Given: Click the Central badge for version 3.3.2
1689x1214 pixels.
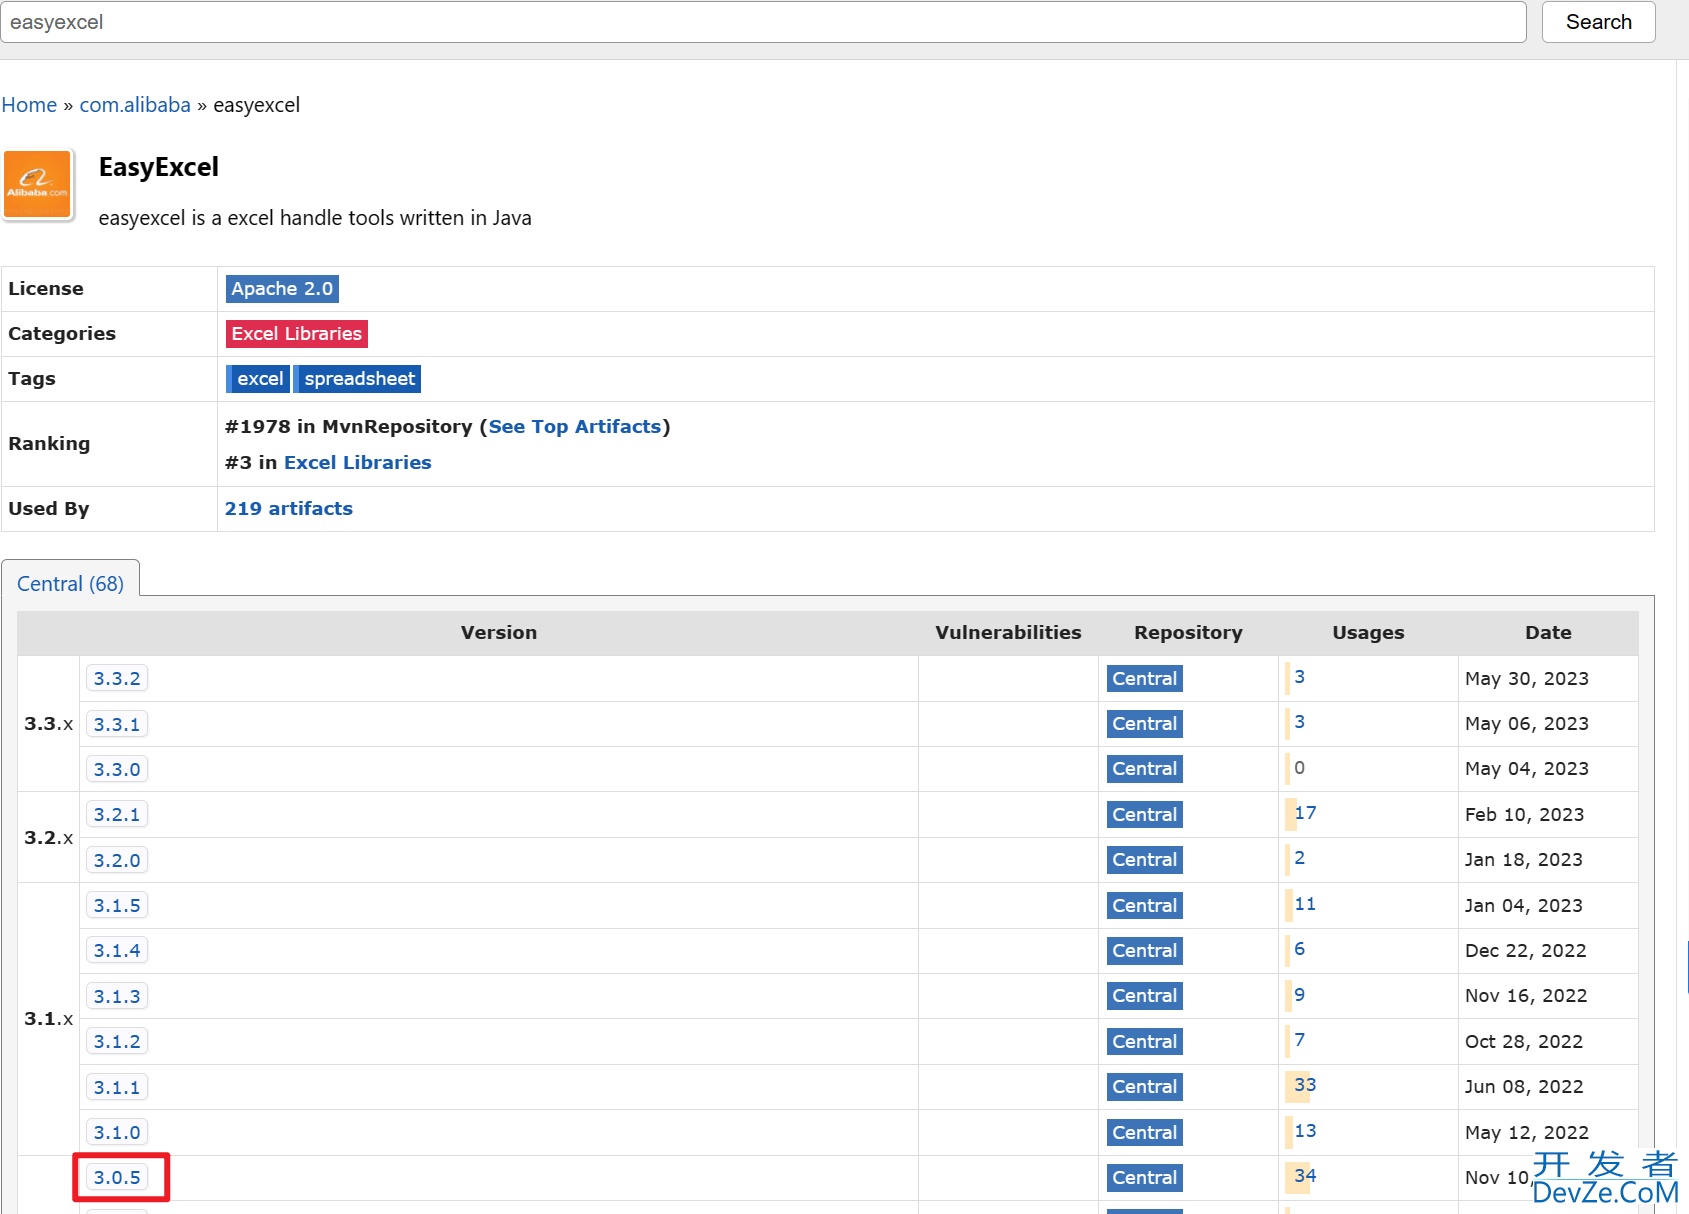Looking at the screenshot, I should coord(1145,679).
